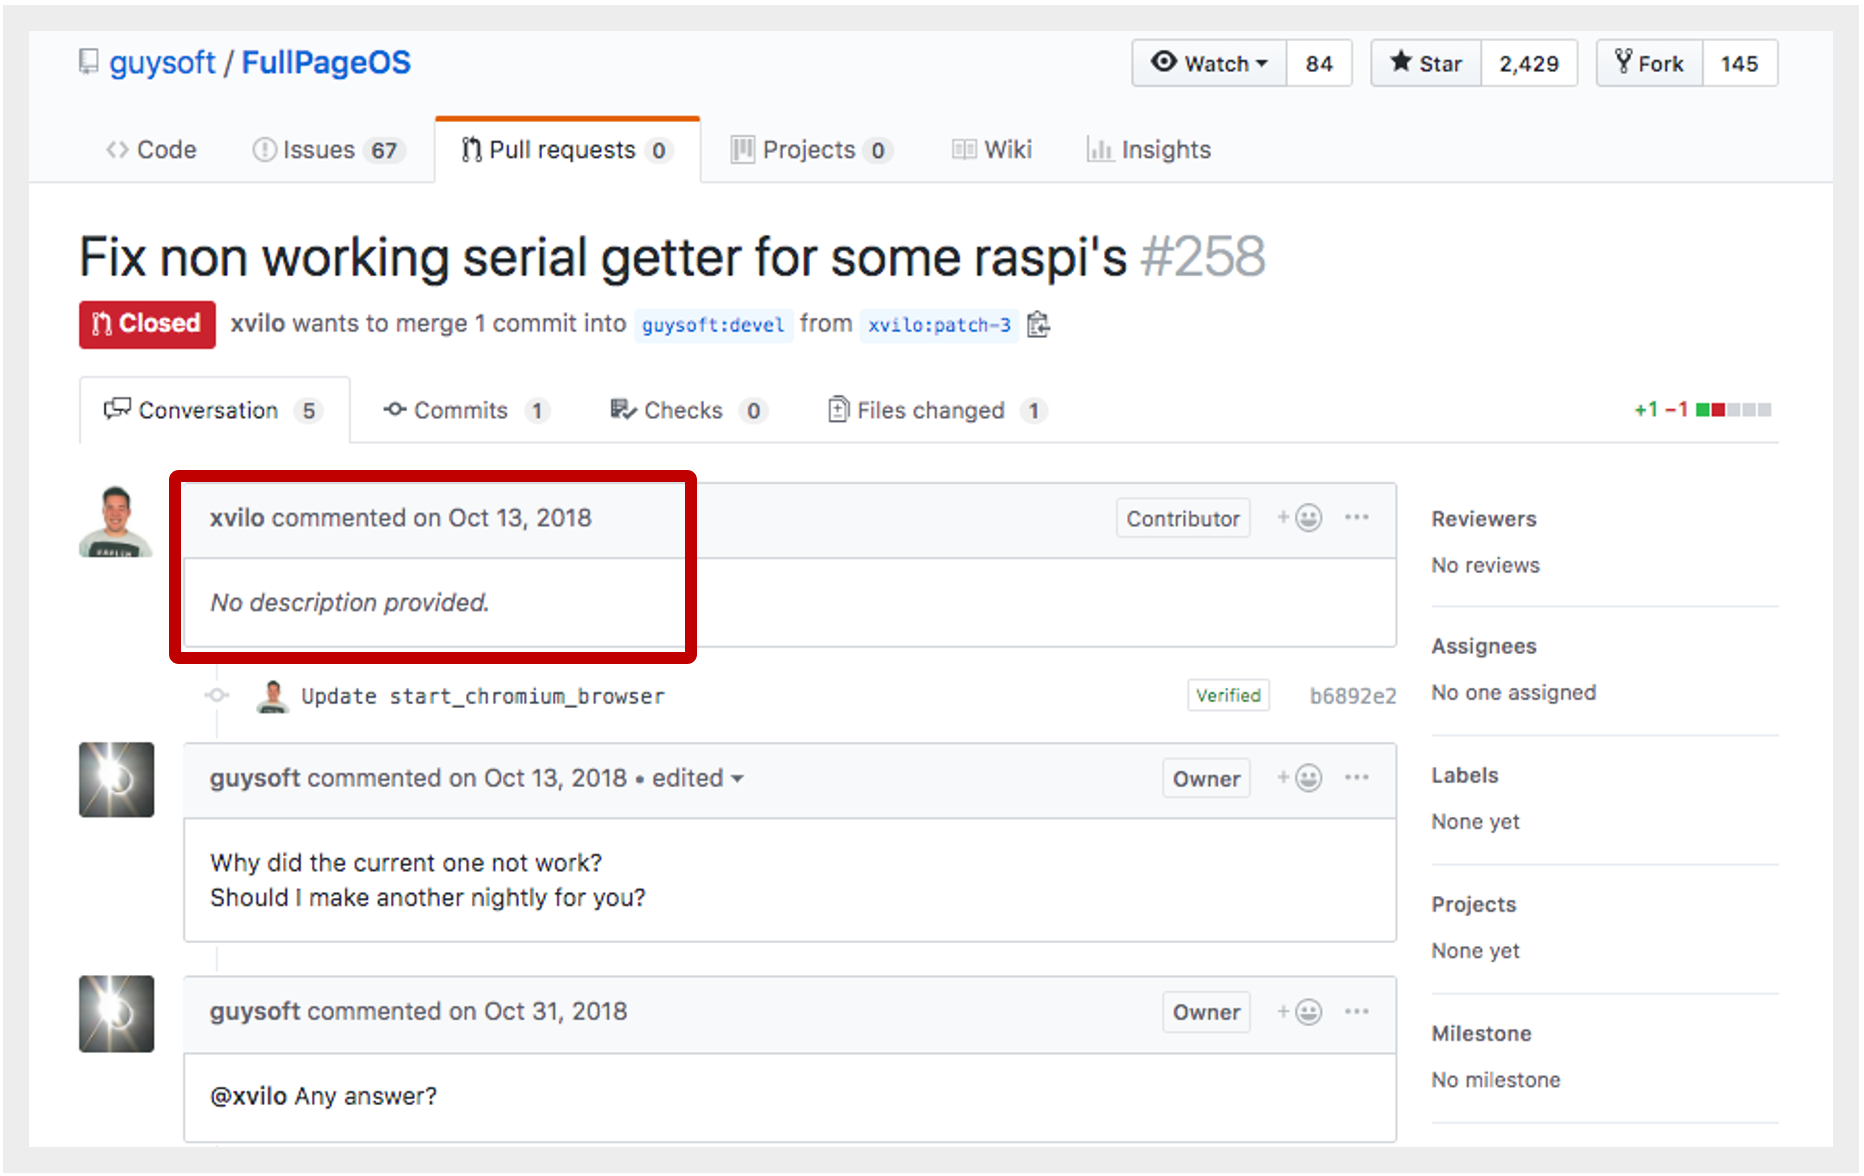
Task: Click the Assignees sidebar heading
Action: [1484, 646]
